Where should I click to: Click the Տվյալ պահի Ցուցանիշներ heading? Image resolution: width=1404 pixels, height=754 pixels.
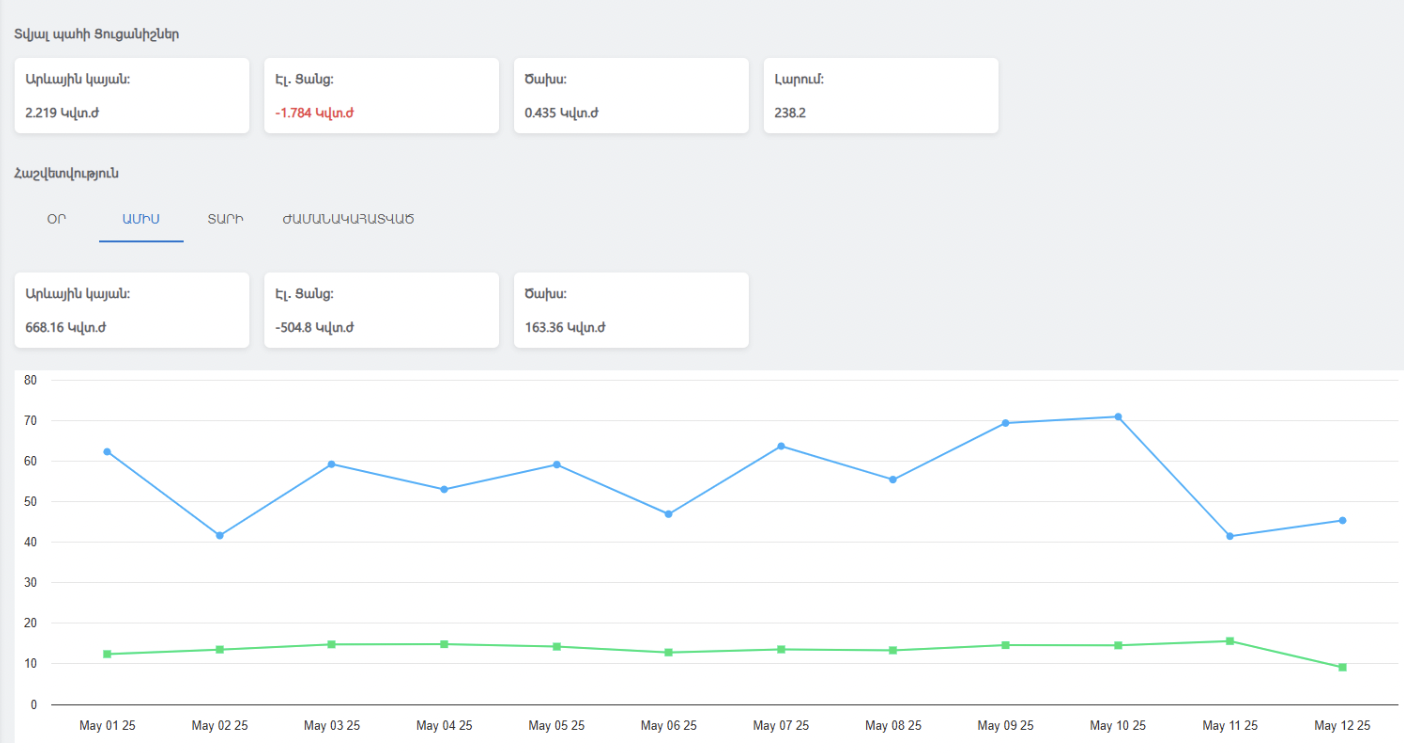[x=96, y=33]
